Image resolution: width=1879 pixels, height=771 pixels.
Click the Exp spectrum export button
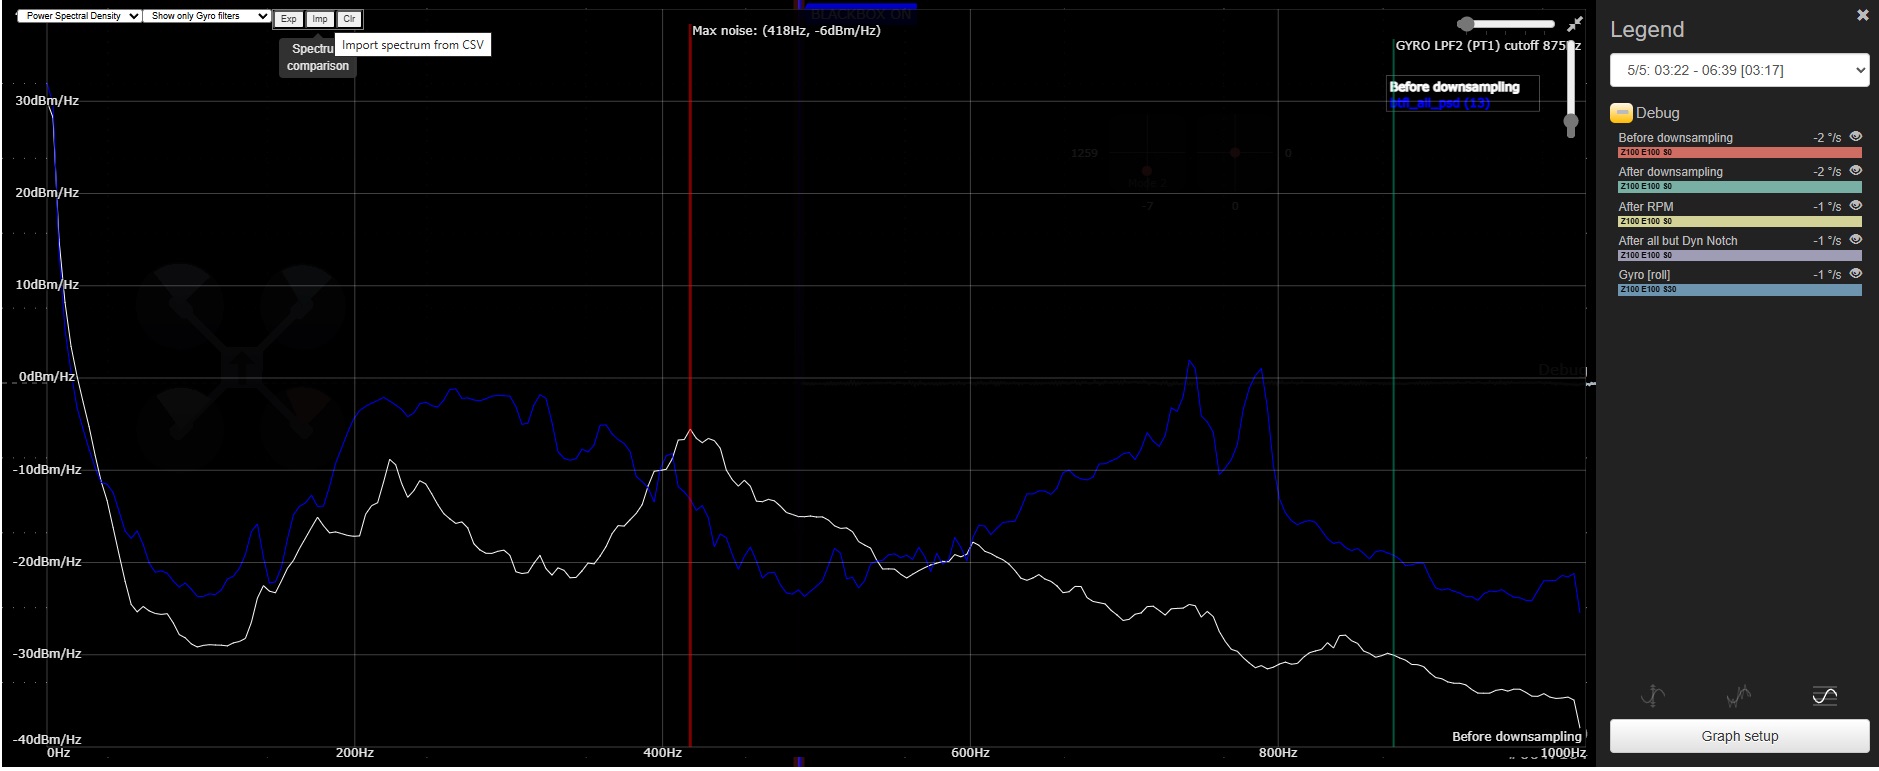288,19
